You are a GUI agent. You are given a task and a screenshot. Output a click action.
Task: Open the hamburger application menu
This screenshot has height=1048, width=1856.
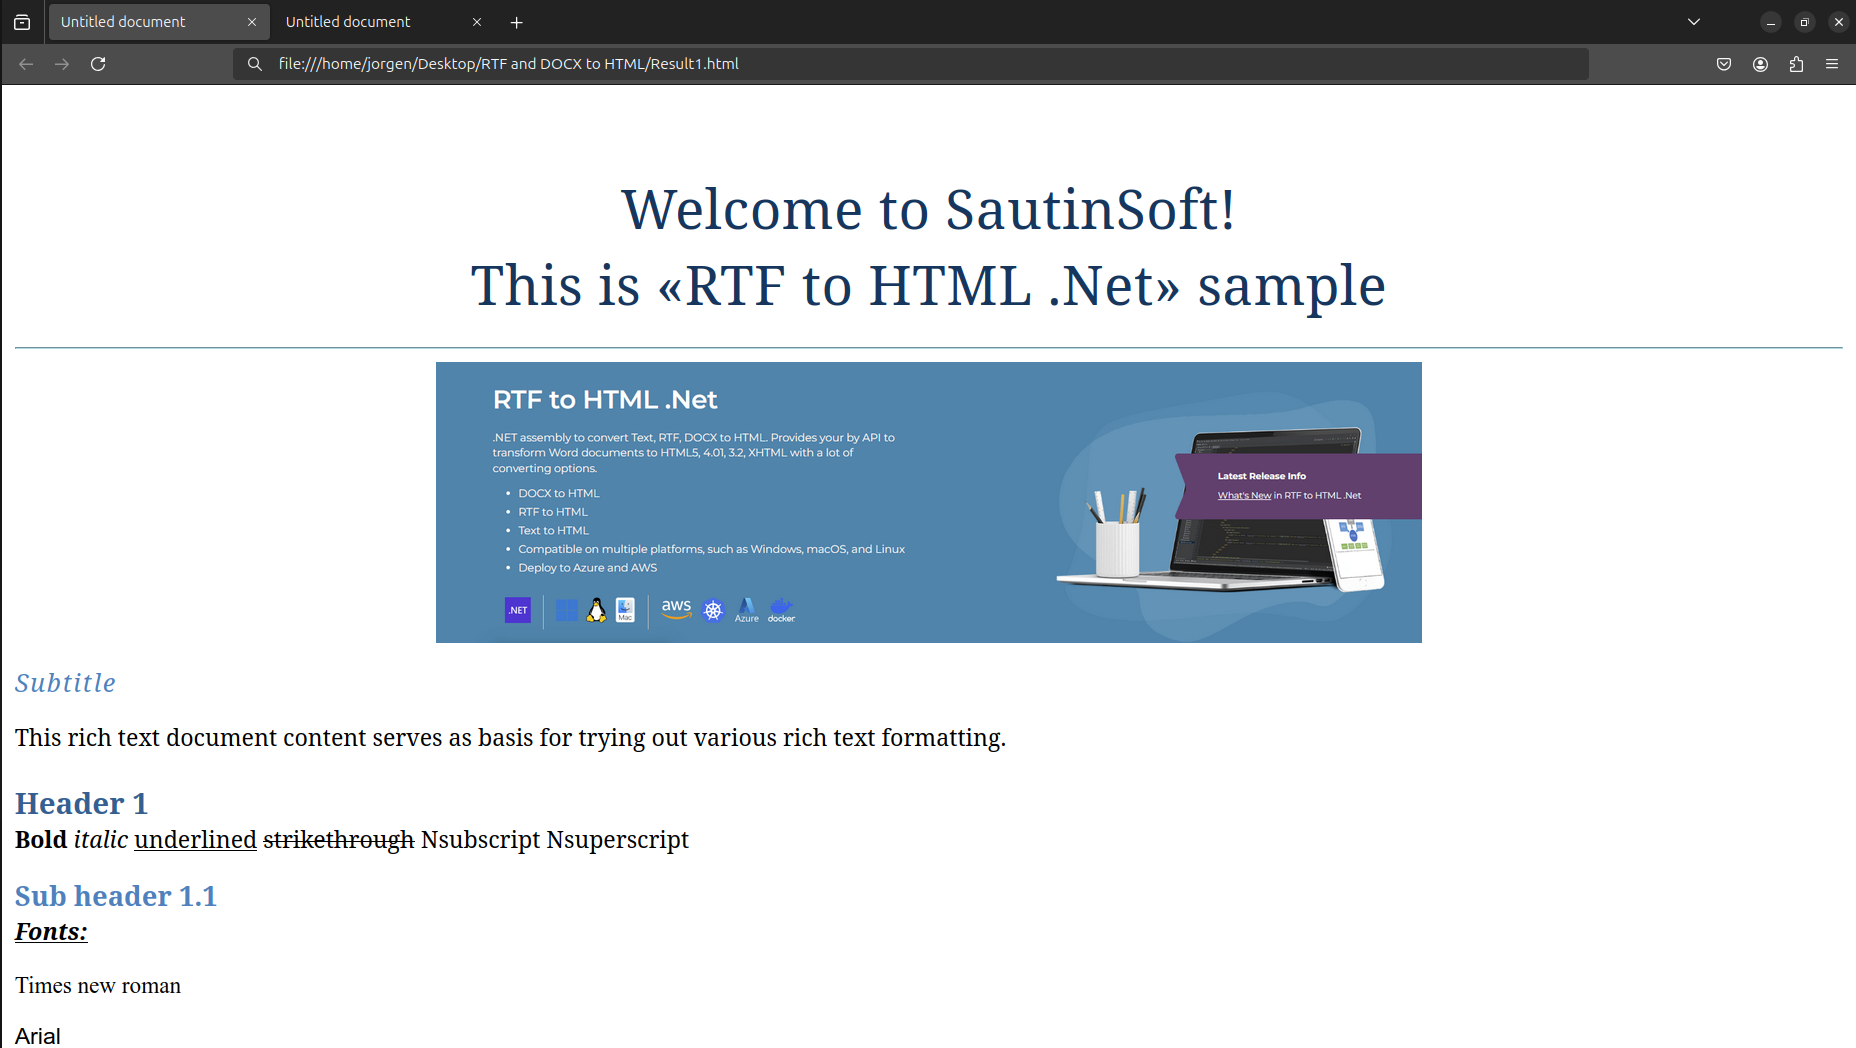click(1832, 64)
